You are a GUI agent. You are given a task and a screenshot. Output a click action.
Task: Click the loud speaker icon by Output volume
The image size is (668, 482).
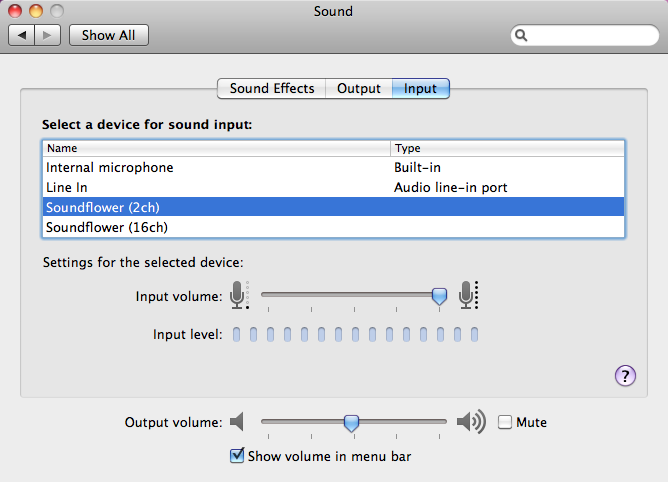pyautogui.click(x=471, y=422)
